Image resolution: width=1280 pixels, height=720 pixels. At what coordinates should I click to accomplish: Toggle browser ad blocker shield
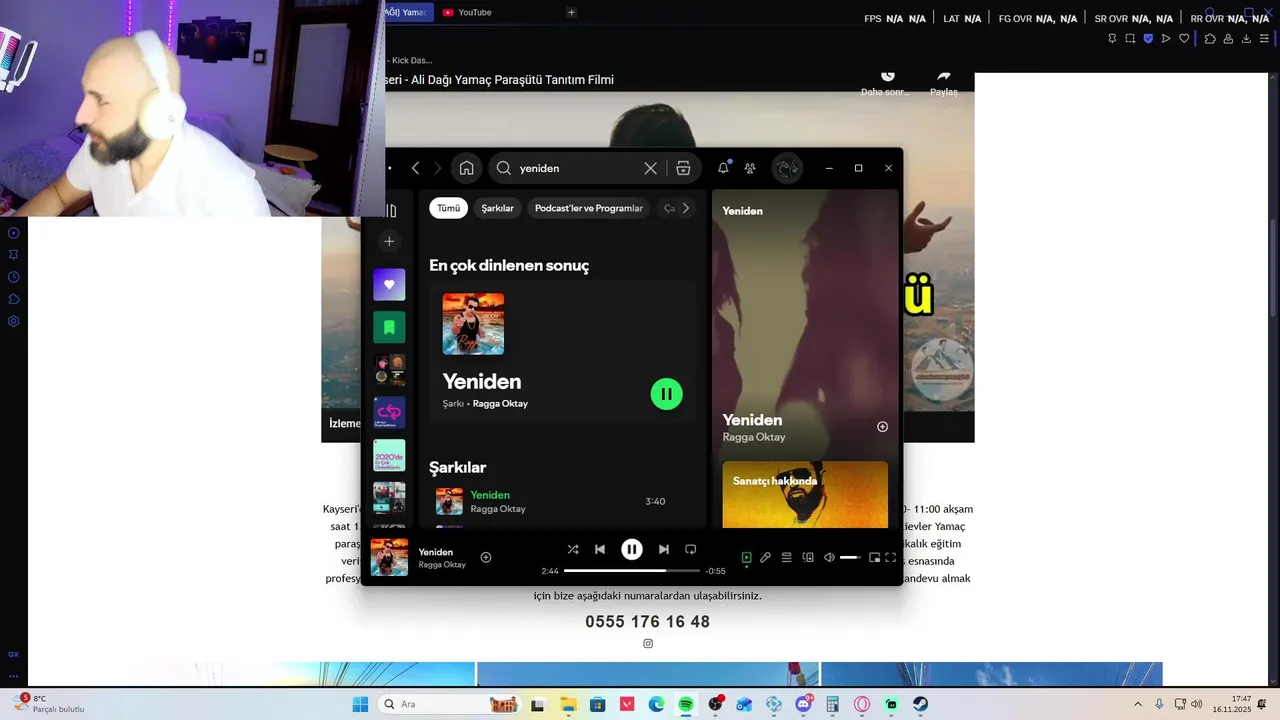(x=1148, y=38)
